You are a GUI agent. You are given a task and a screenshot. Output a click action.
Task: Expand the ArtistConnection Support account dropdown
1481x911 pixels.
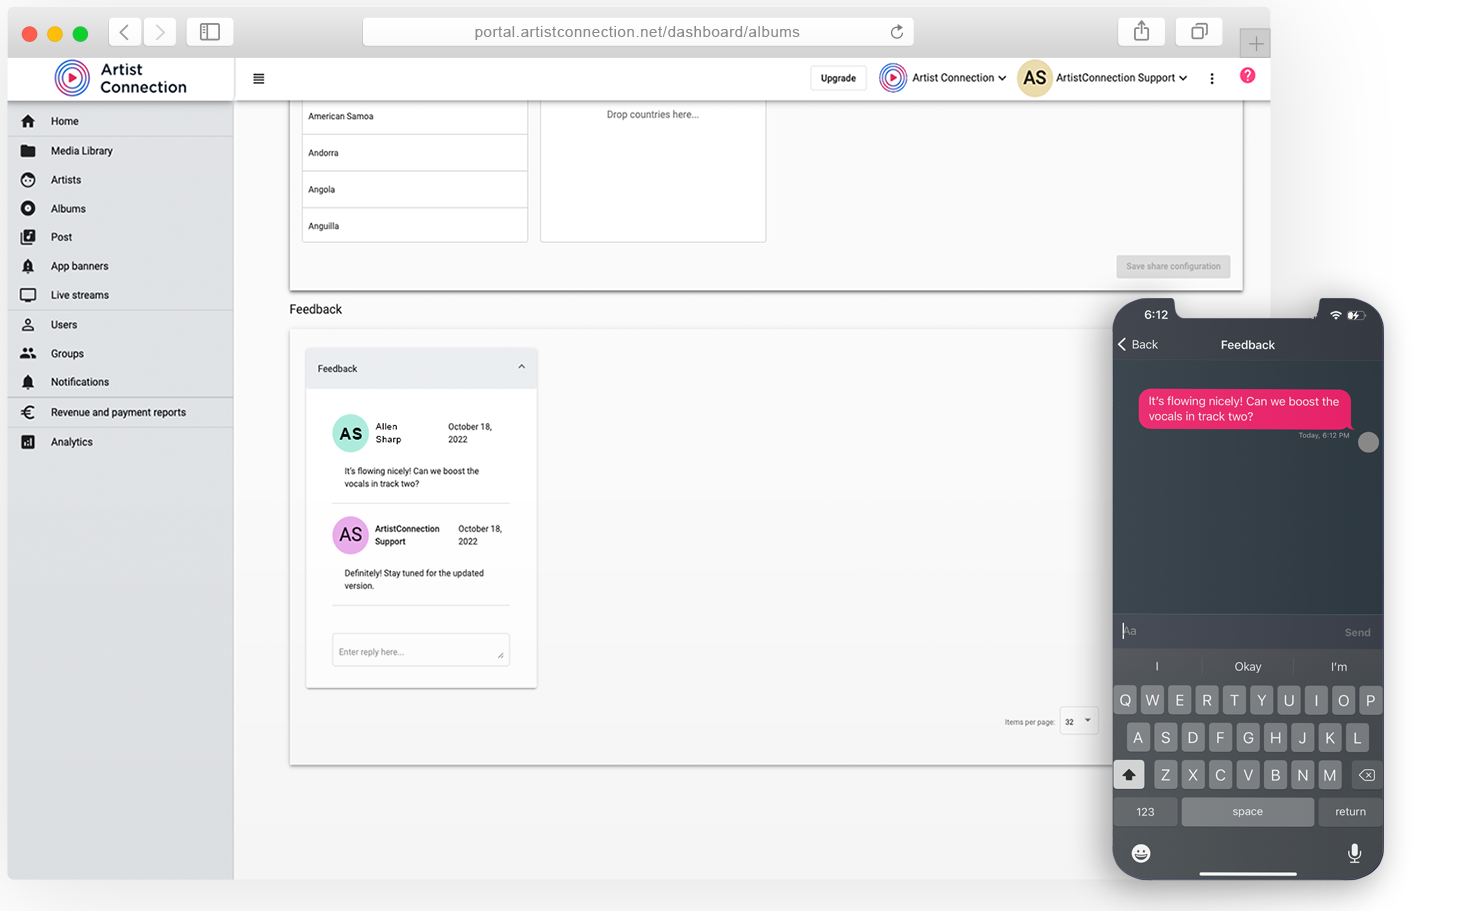[1121, 78]
